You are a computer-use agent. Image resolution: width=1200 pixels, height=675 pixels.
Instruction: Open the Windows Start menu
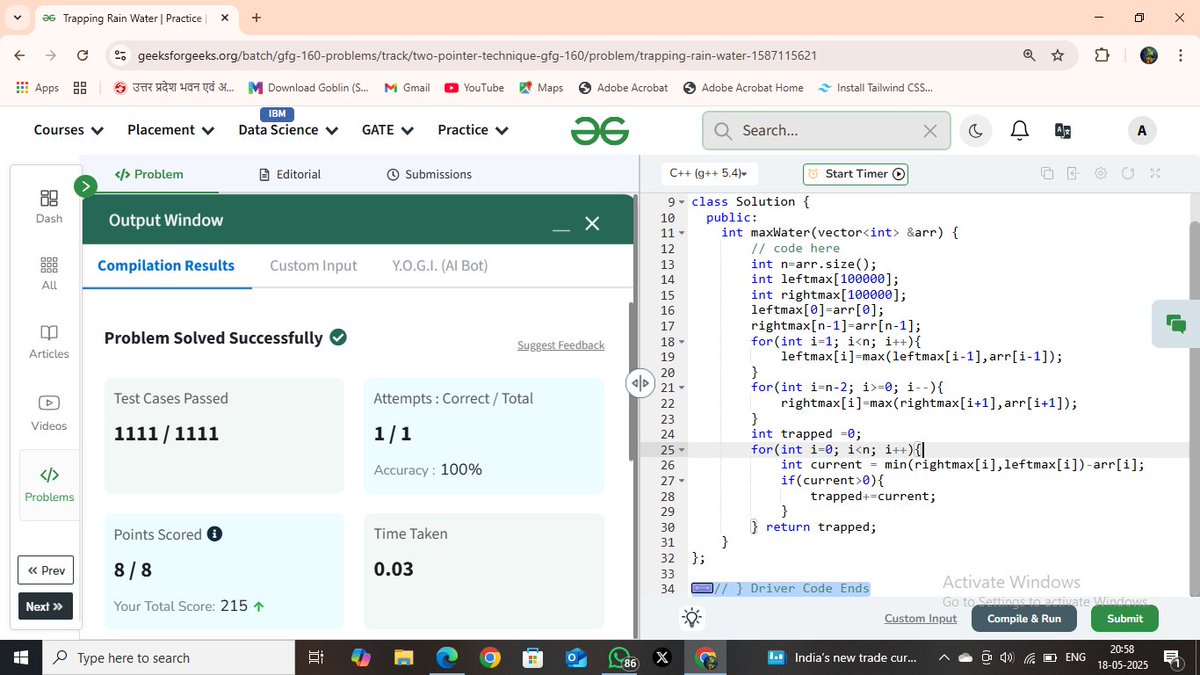click(21, 657)
